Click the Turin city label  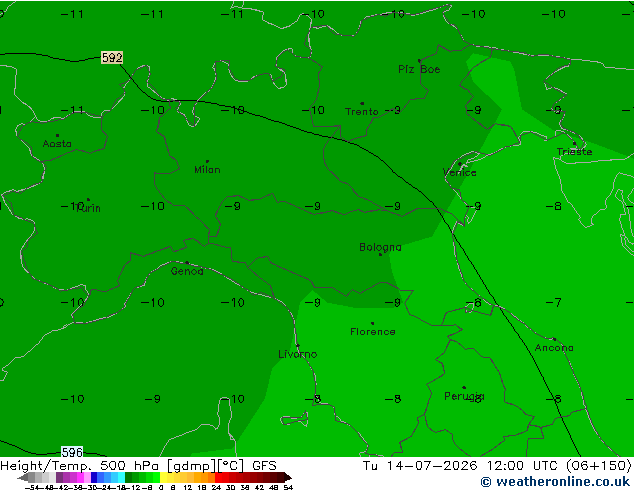(x=88, y=208)
